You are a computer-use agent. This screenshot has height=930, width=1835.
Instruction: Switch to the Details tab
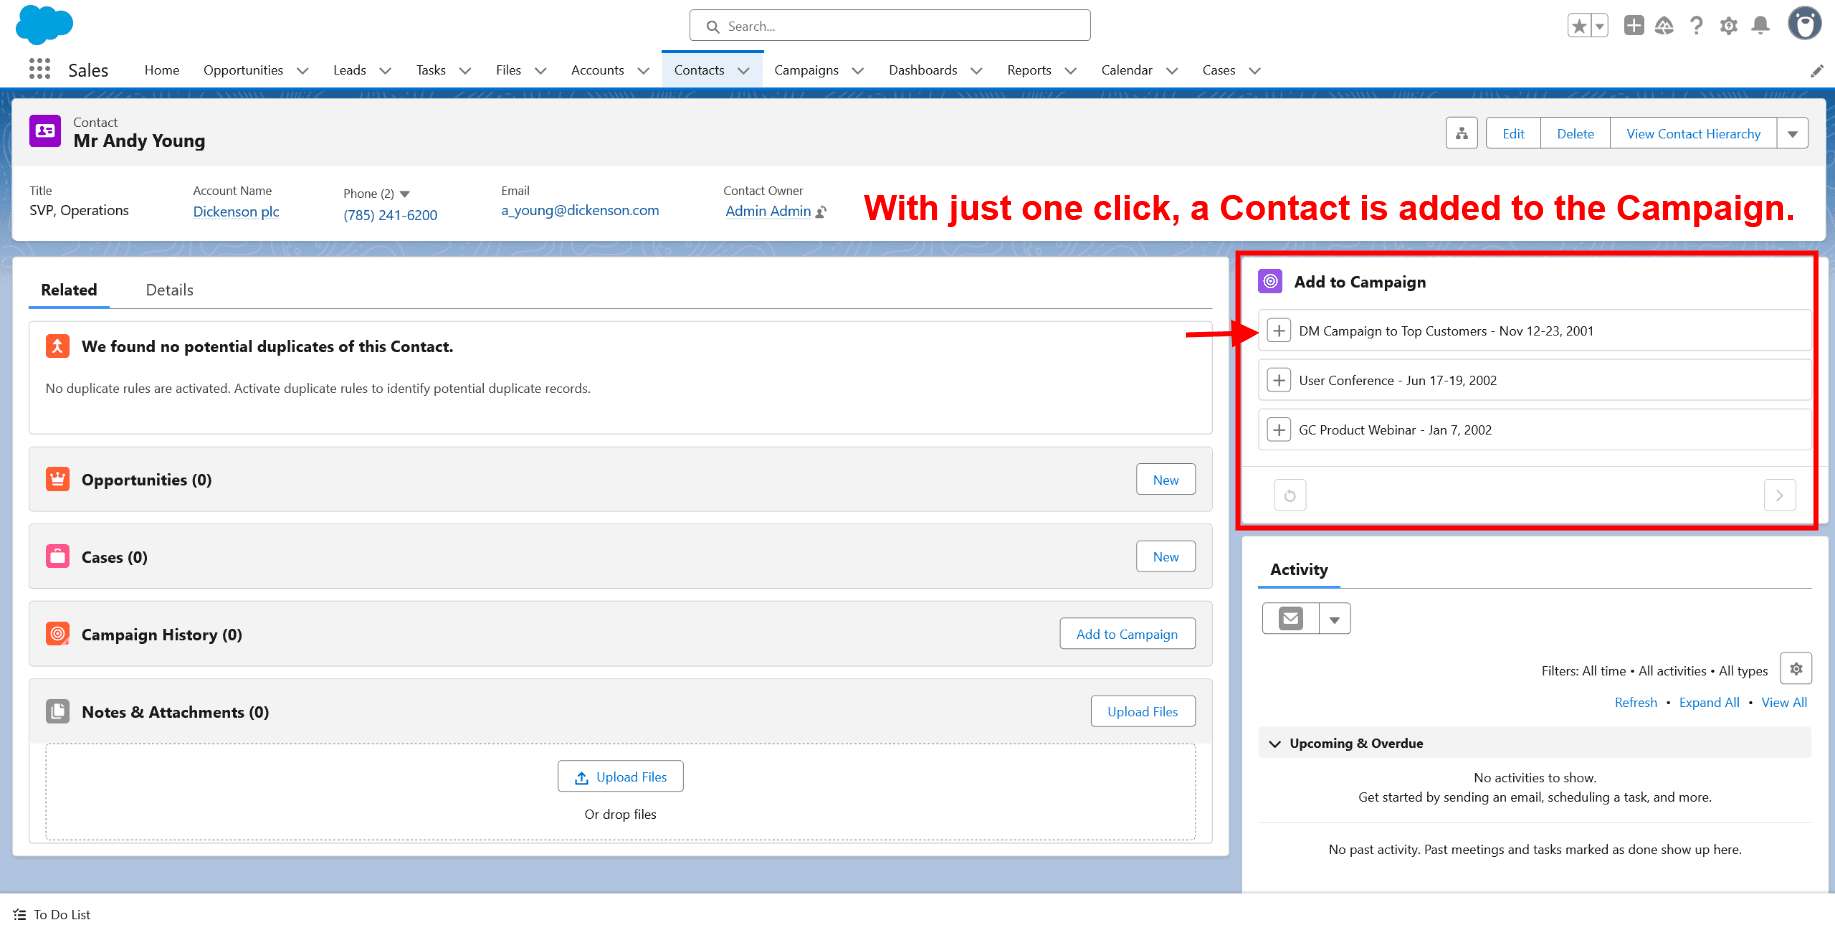(x=170, y=290)
